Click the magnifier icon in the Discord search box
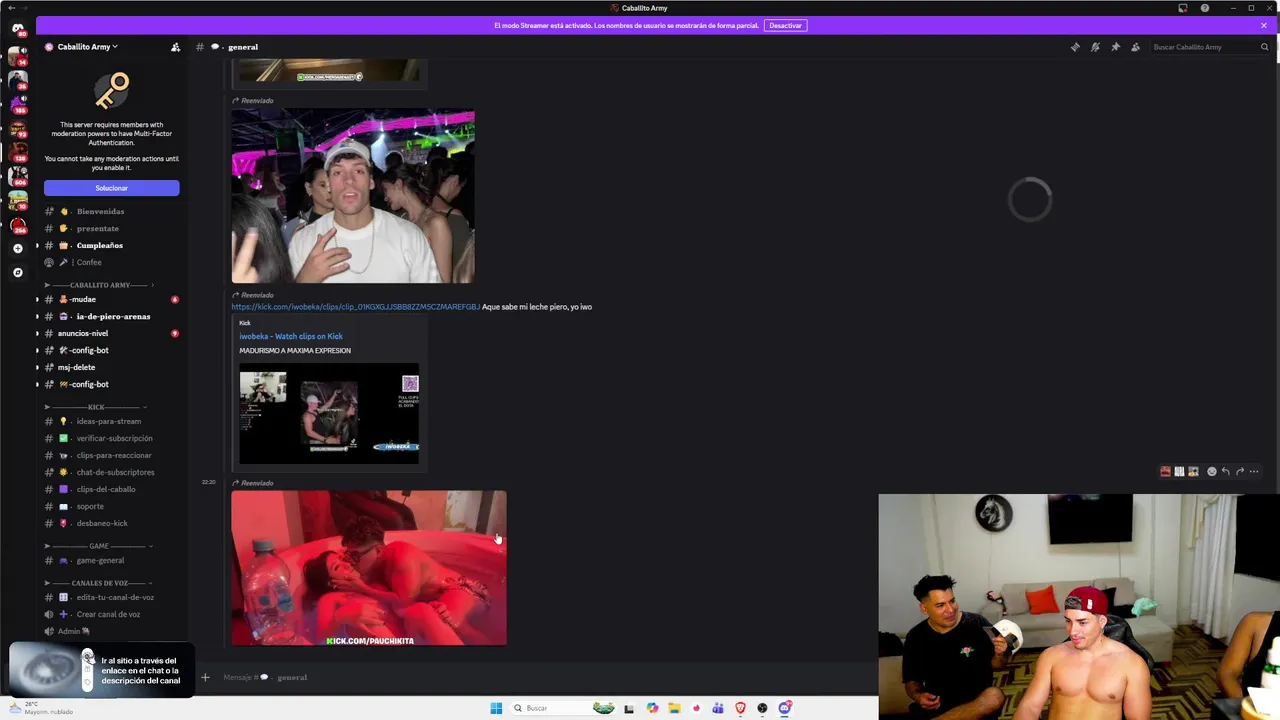Image resolution: width=1280 pixels, height=720 pixels. click(1264, 47)
